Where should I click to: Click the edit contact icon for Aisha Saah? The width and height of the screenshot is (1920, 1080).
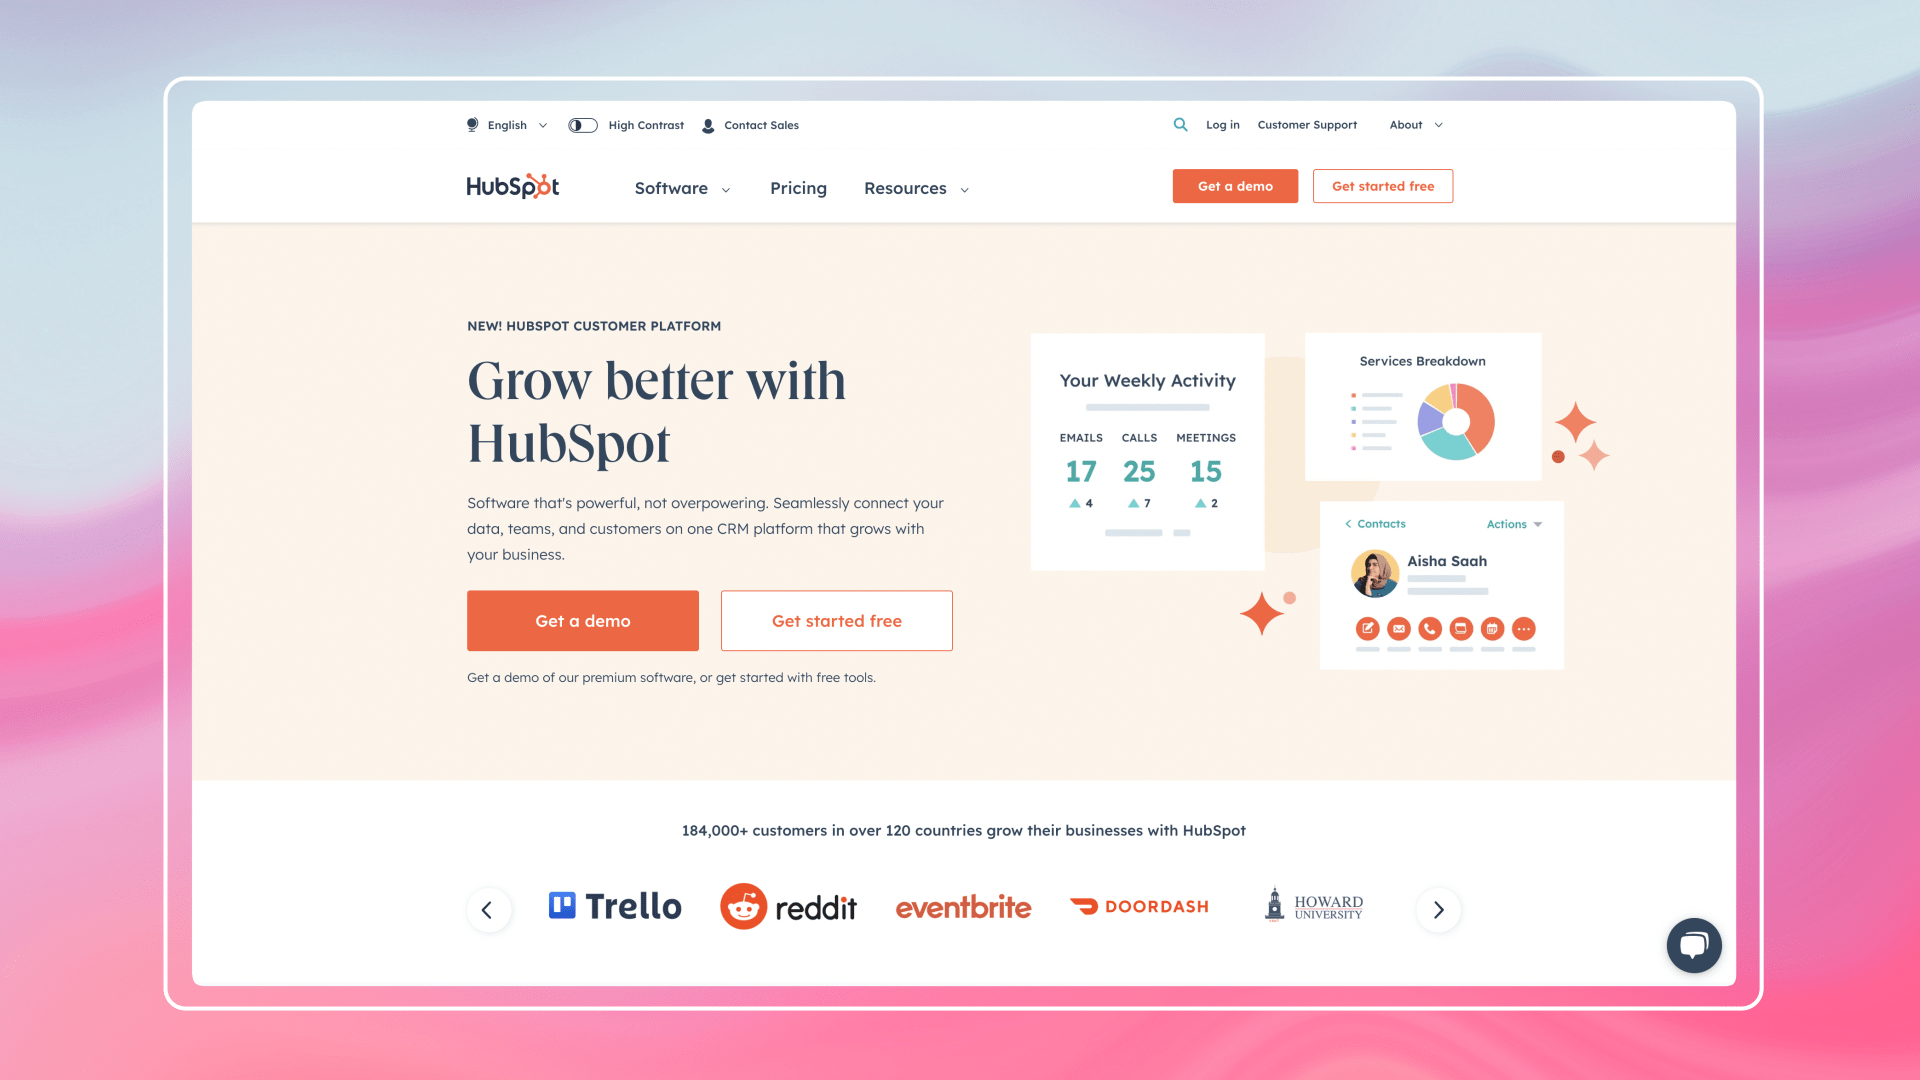1367,629
